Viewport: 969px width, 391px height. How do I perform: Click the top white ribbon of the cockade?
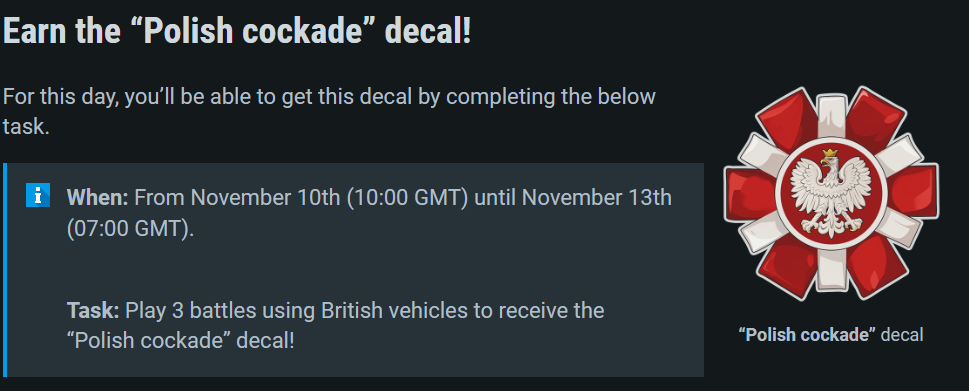[831, 117]
